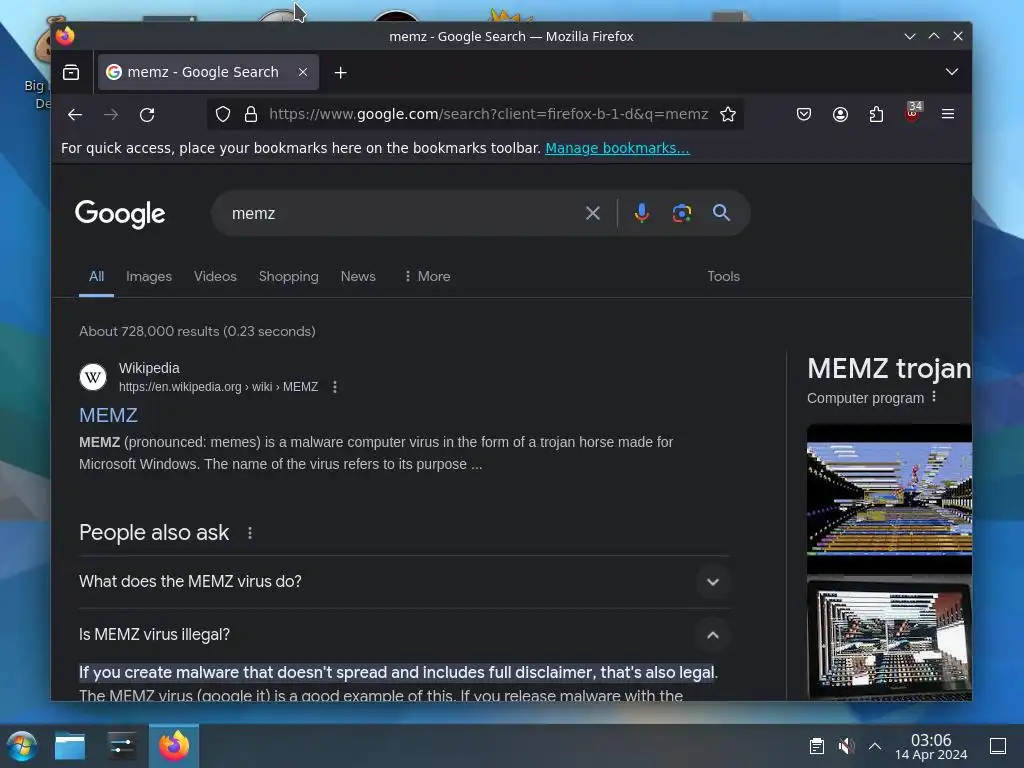1024x768 pixels.
Task: Click the About 728,000 results text
Action: point(197,331)
